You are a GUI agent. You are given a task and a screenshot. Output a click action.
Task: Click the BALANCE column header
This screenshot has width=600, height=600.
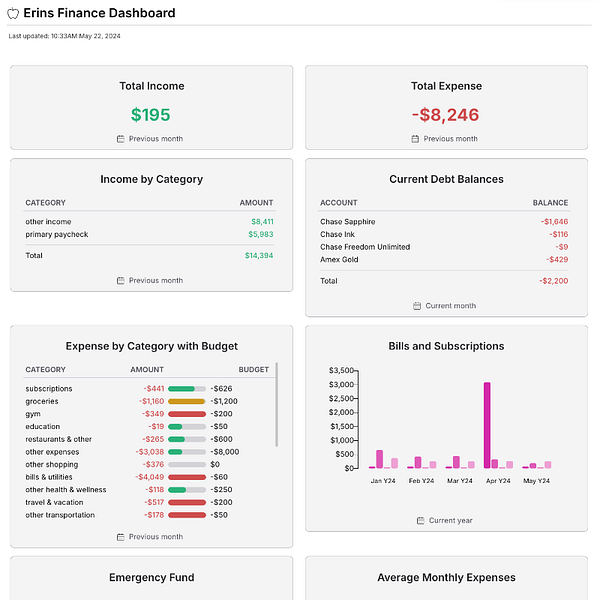550,203
